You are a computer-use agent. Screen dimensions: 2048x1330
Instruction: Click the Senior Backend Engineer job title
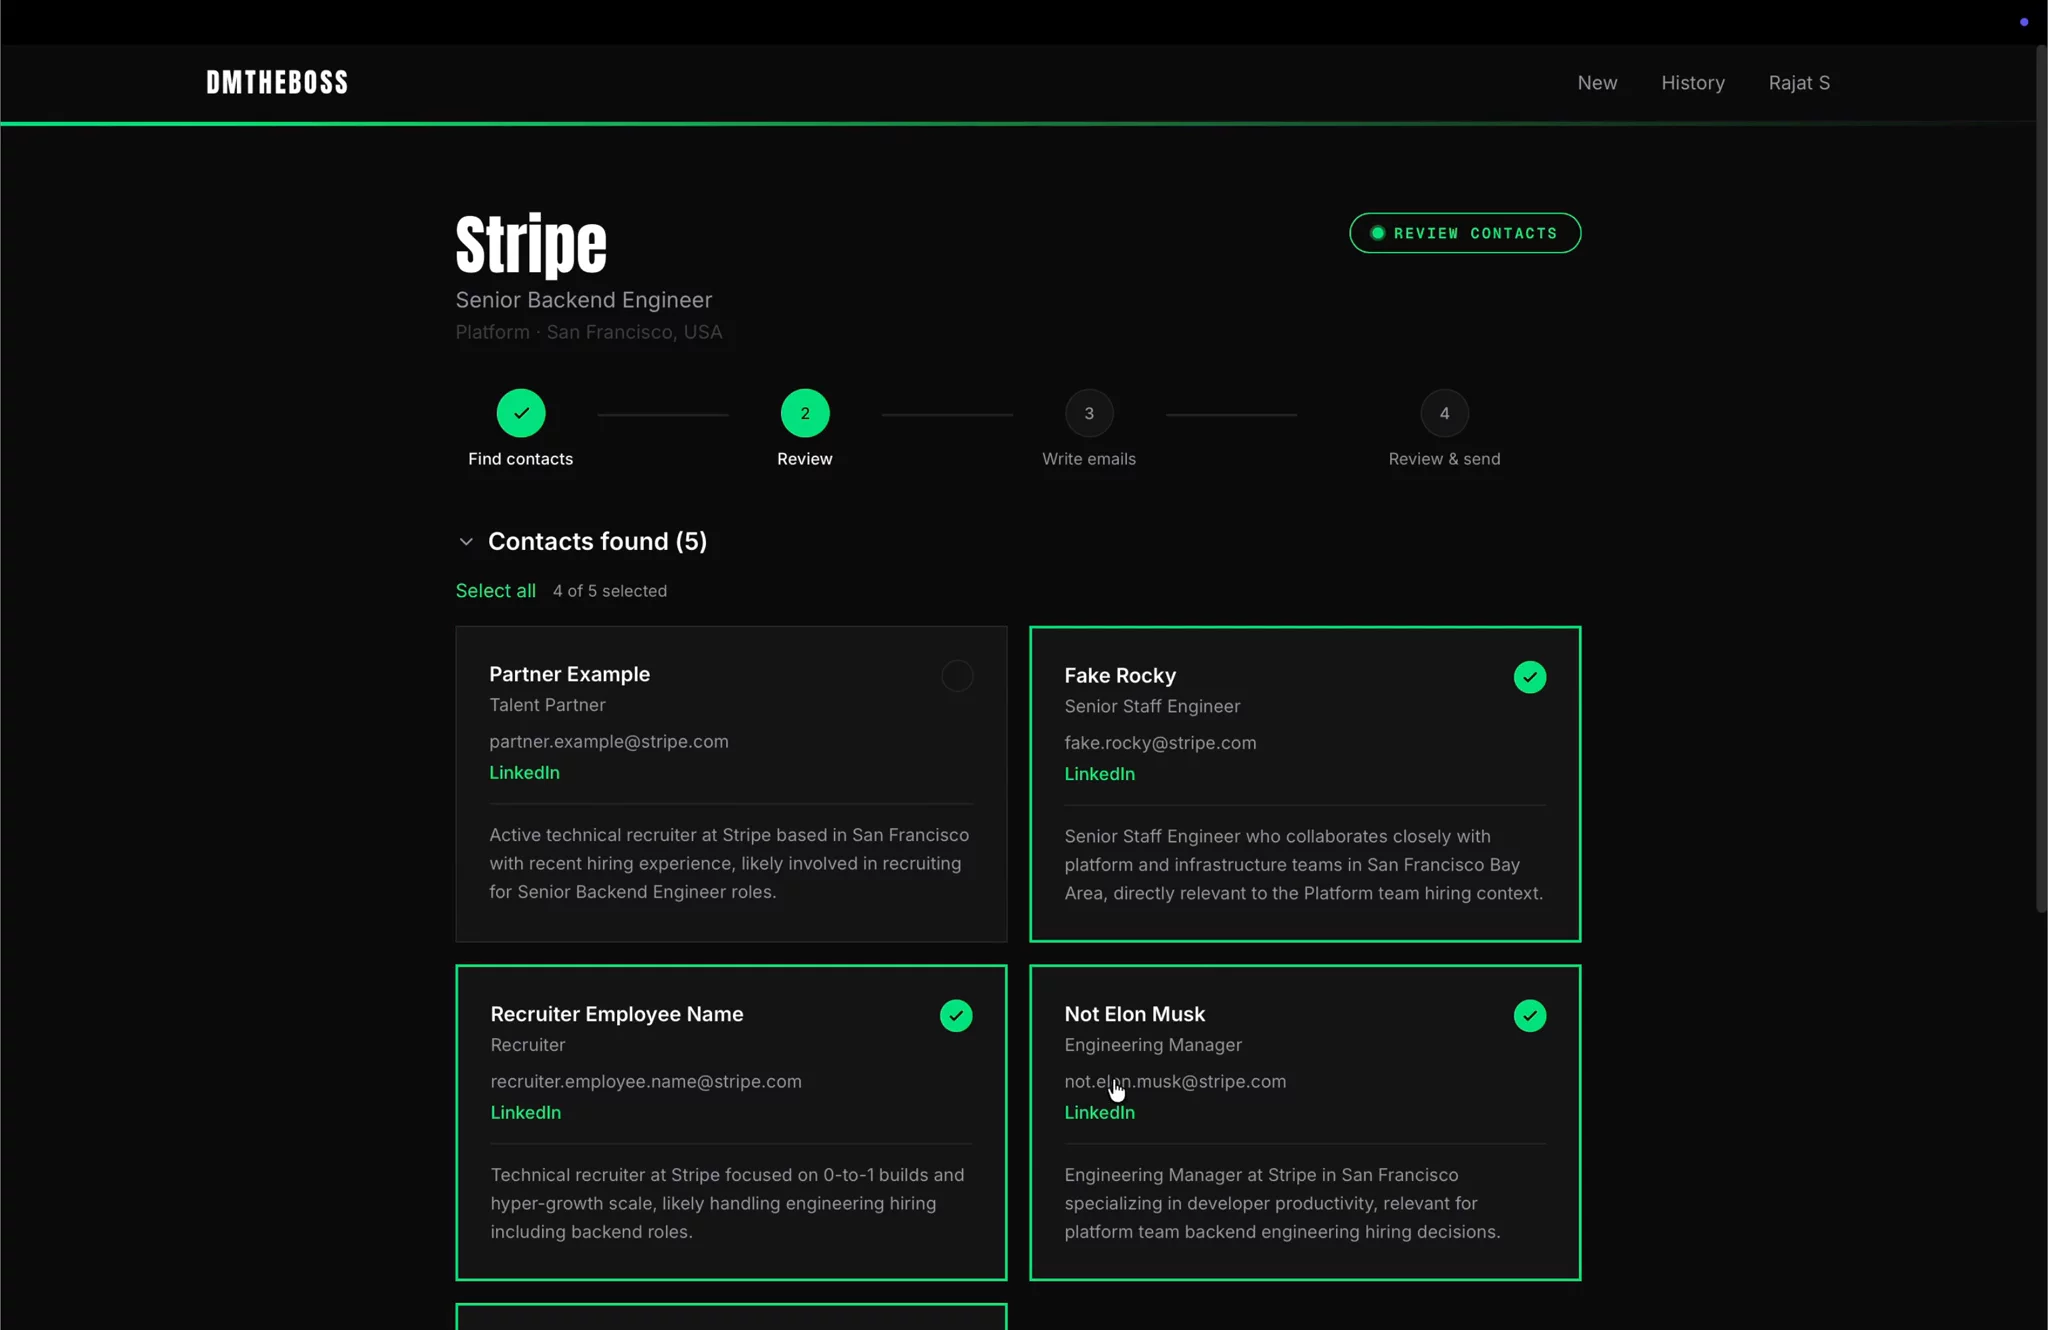584,300
